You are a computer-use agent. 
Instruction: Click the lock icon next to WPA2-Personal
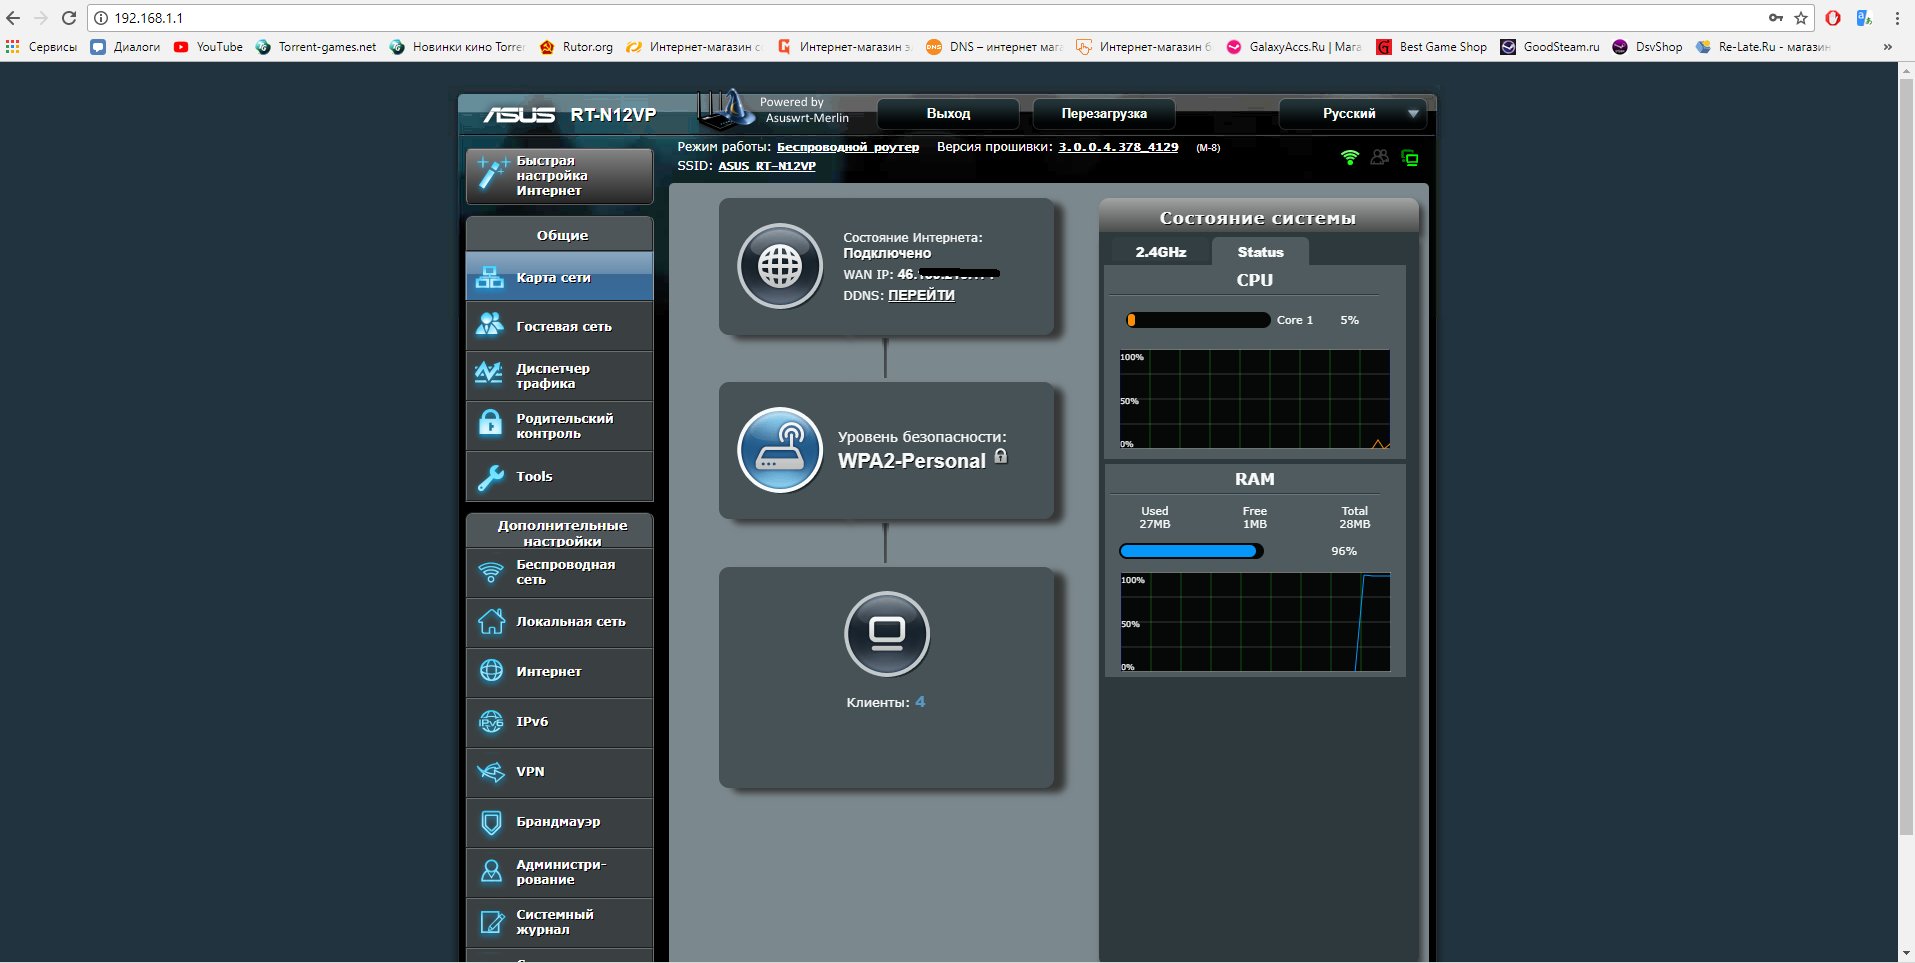point(1001,456)
